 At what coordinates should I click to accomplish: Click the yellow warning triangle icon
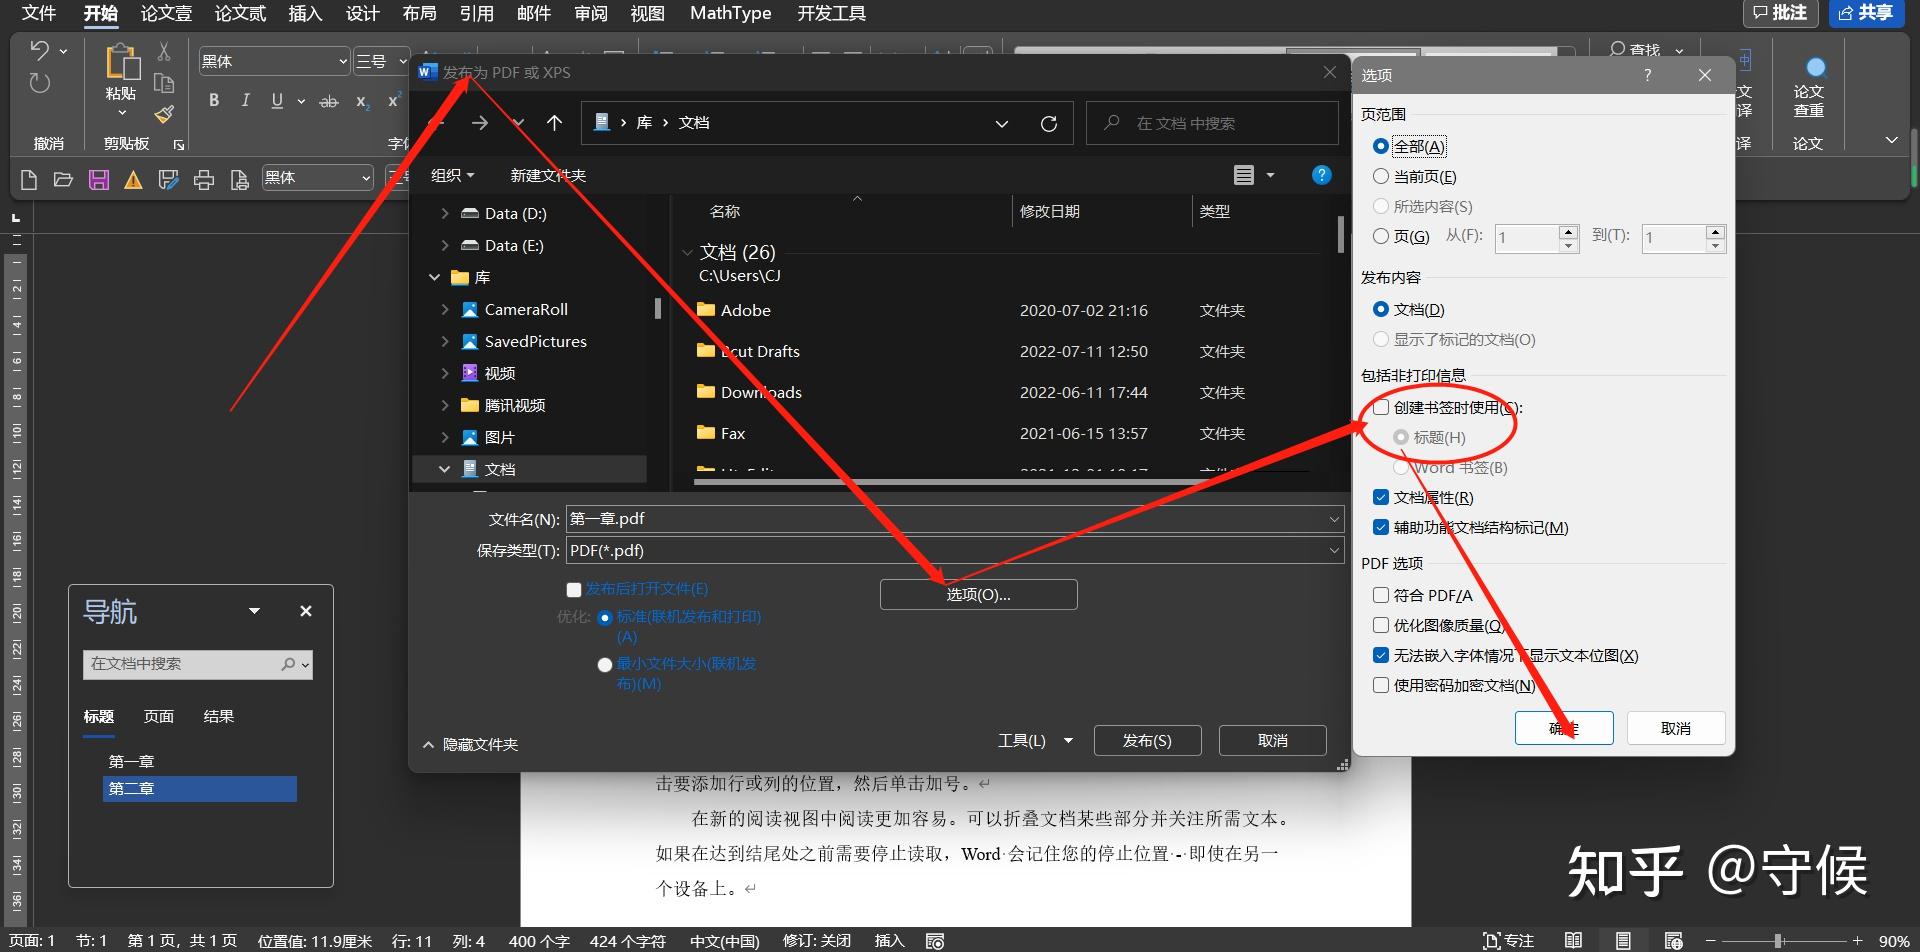pos(133,180)
